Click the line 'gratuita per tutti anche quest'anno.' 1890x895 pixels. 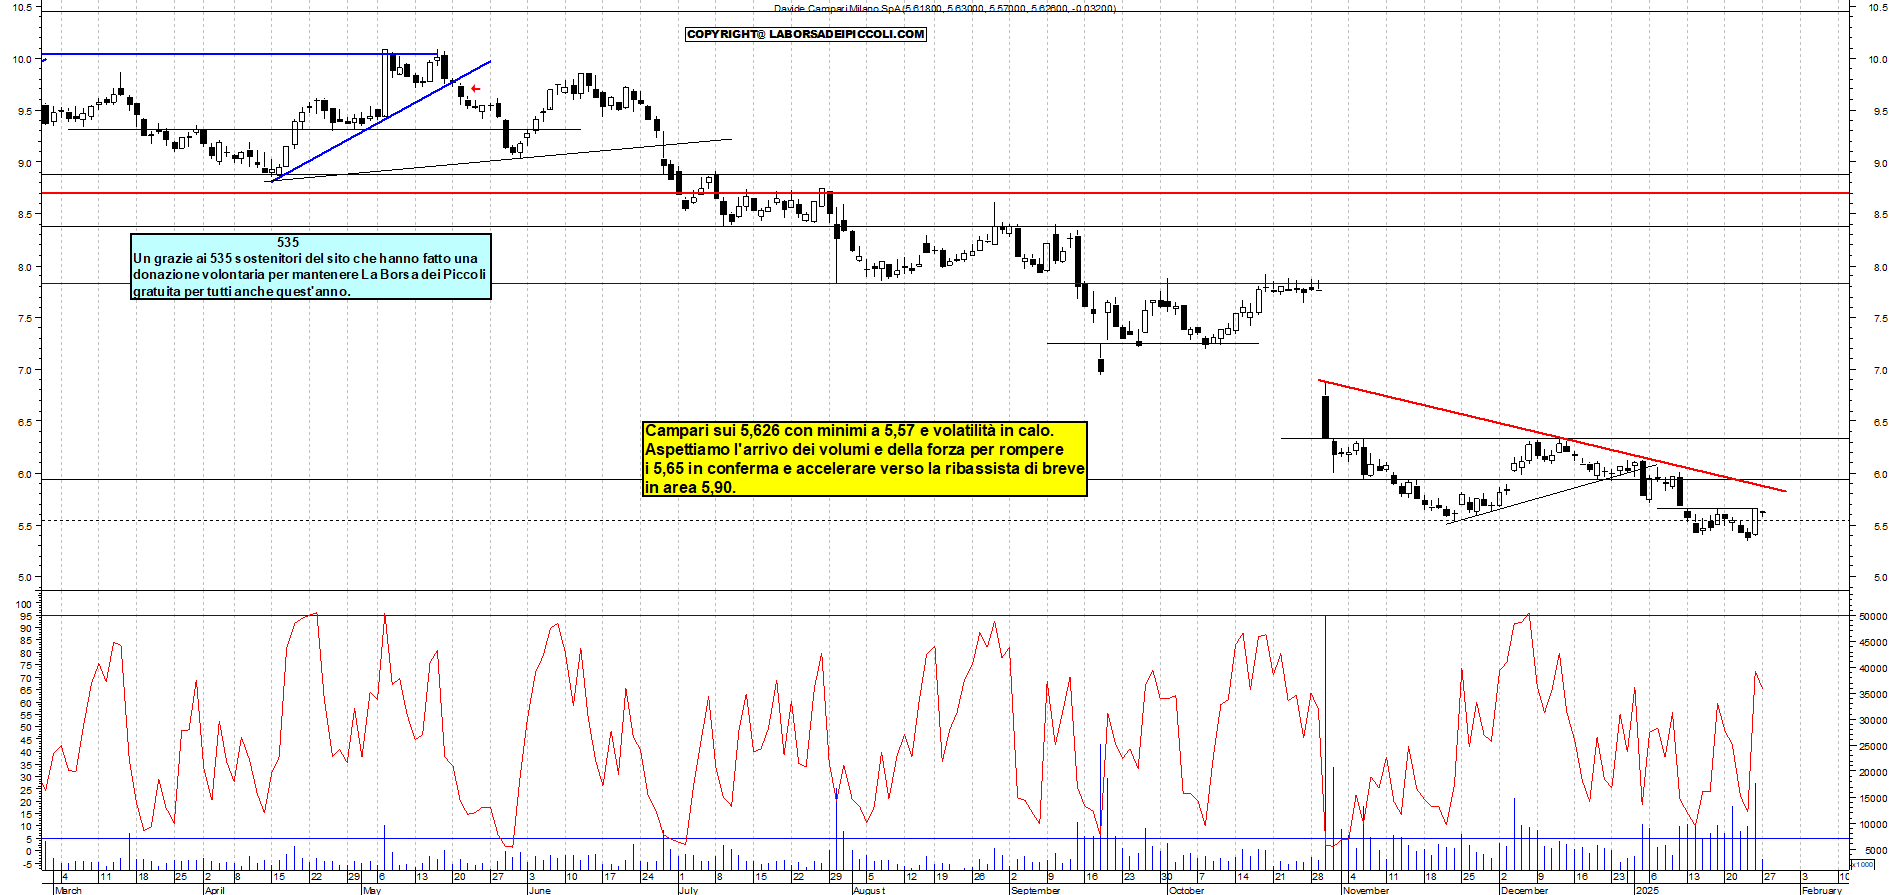tap(242, 291)
